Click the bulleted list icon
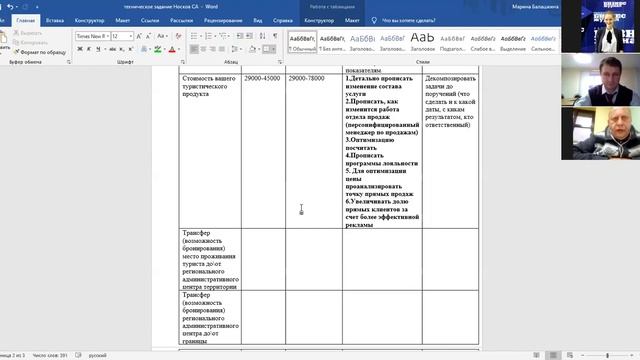 click(x=194, y=36)
